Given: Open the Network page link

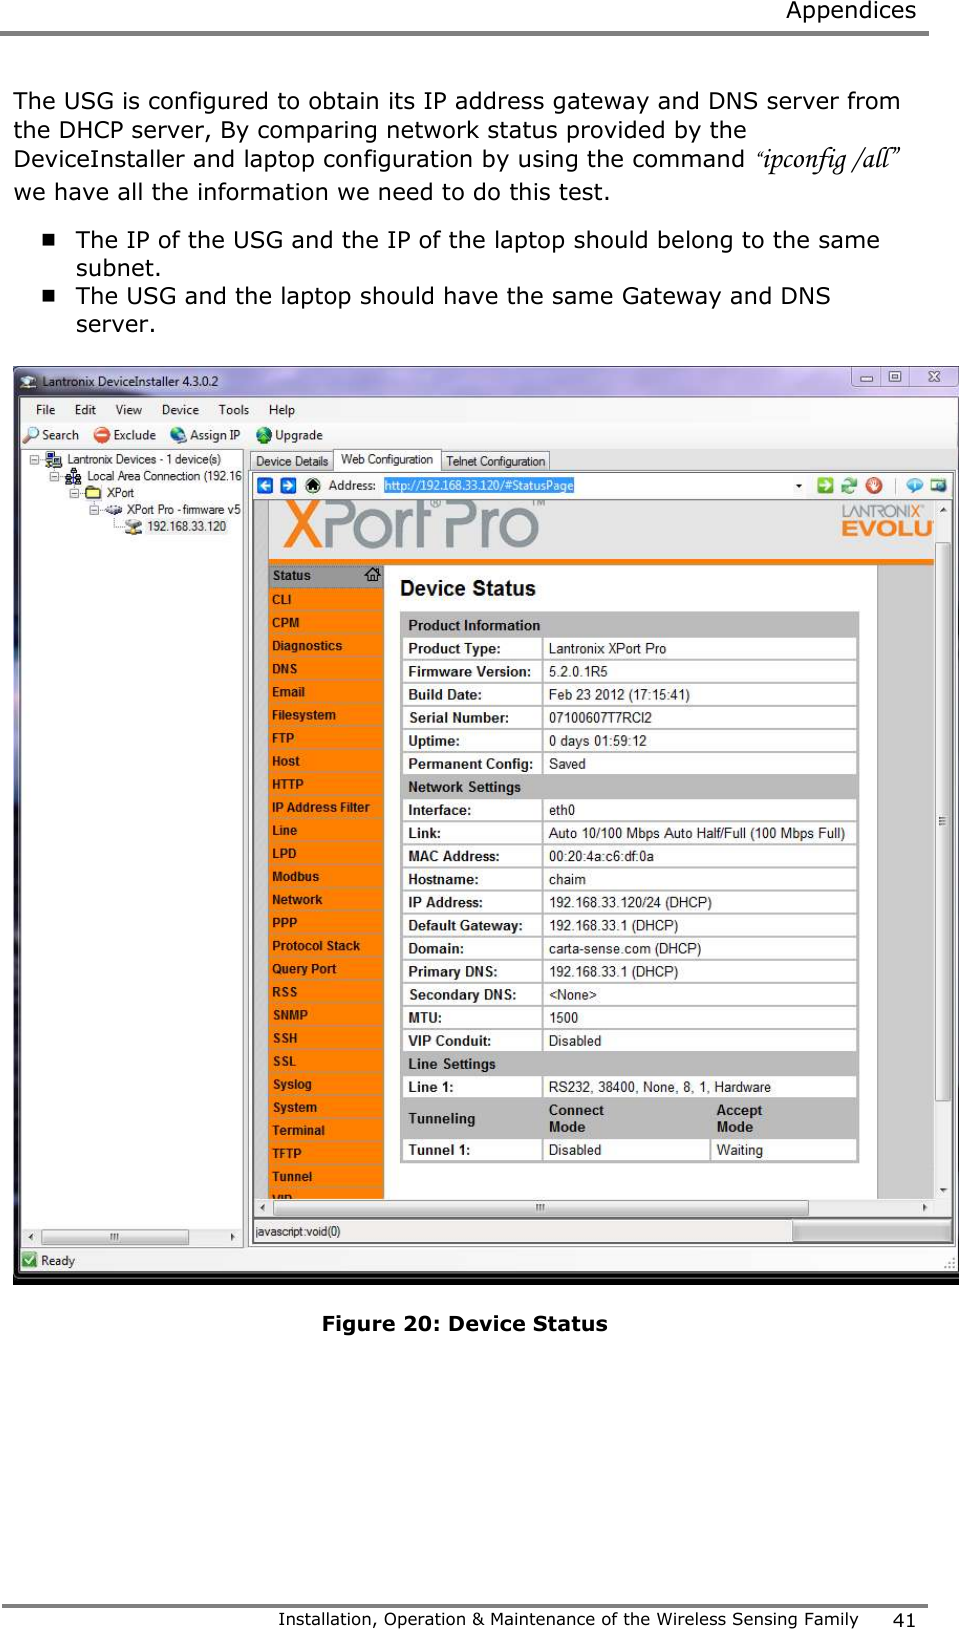Looking at the screenshot, I should pyautogui.click(x=297, y=900).
